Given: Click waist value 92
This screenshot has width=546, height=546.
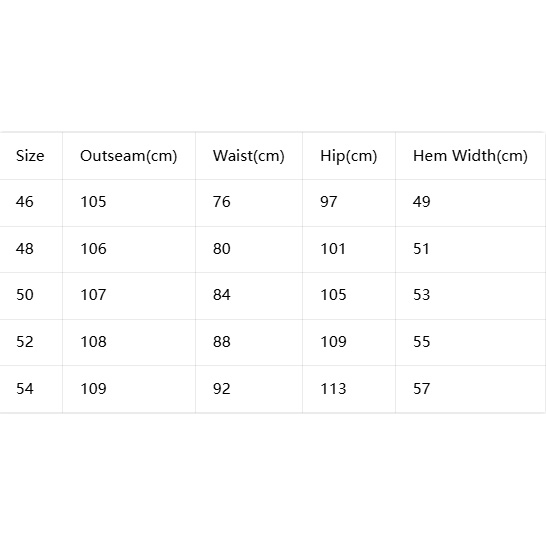Looking at the screenshot, I should coord(221,389).
